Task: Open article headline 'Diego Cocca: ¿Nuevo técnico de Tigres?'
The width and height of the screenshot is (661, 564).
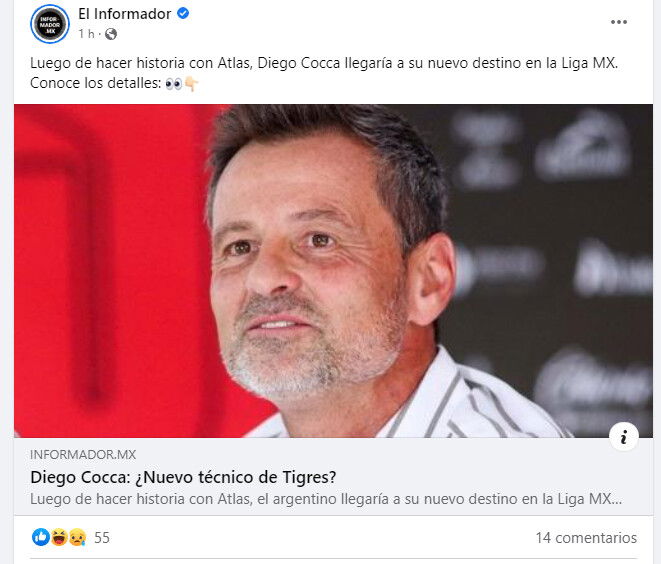Action: point(183,478)
